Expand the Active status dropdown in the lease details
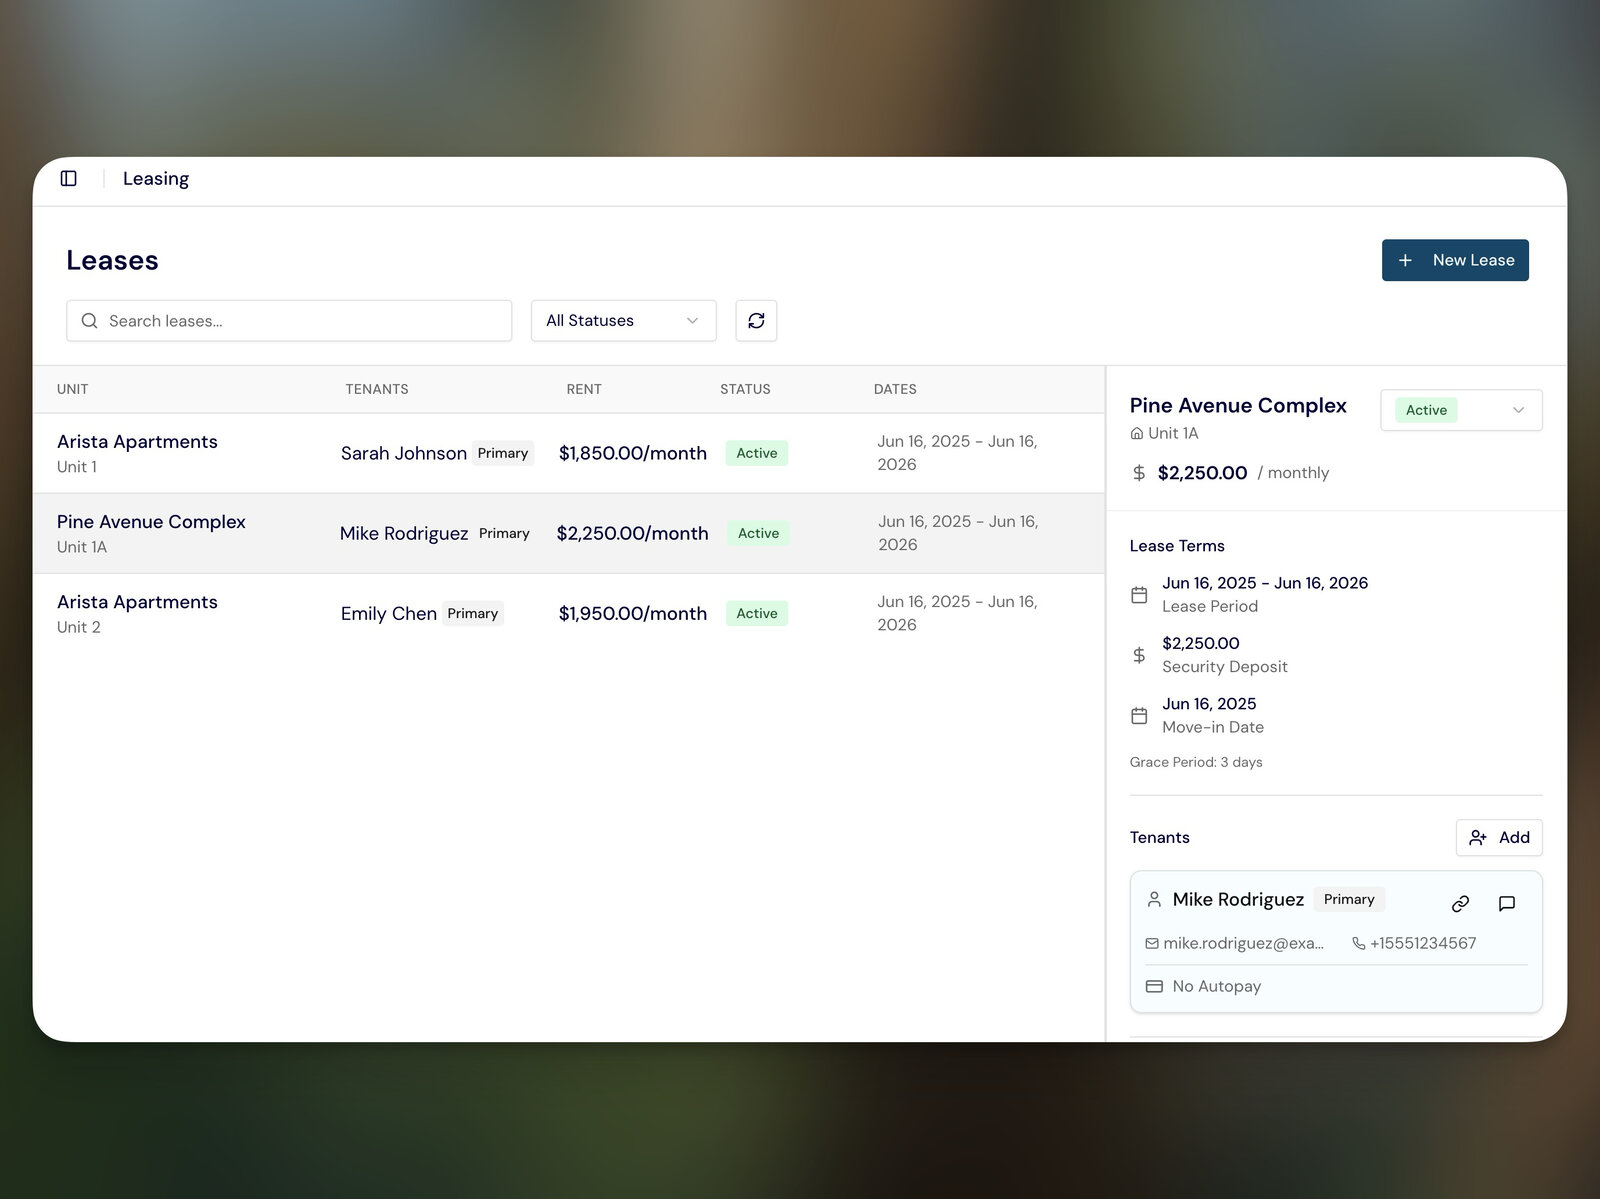 [x=1460, y=410]
